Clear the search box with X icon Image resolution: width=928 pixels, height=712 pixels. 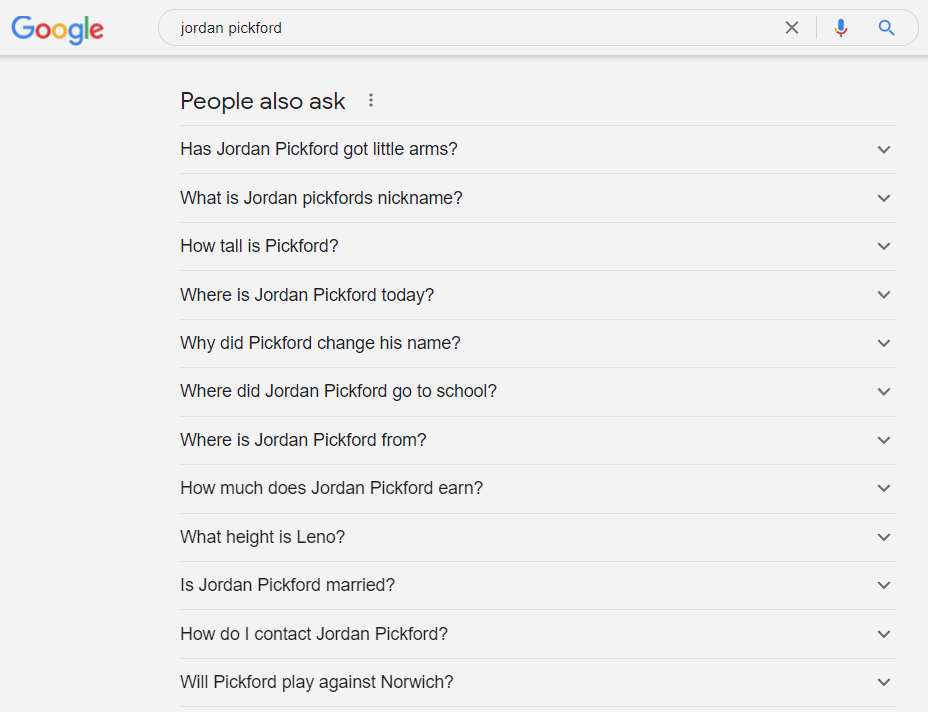point(791,28)
